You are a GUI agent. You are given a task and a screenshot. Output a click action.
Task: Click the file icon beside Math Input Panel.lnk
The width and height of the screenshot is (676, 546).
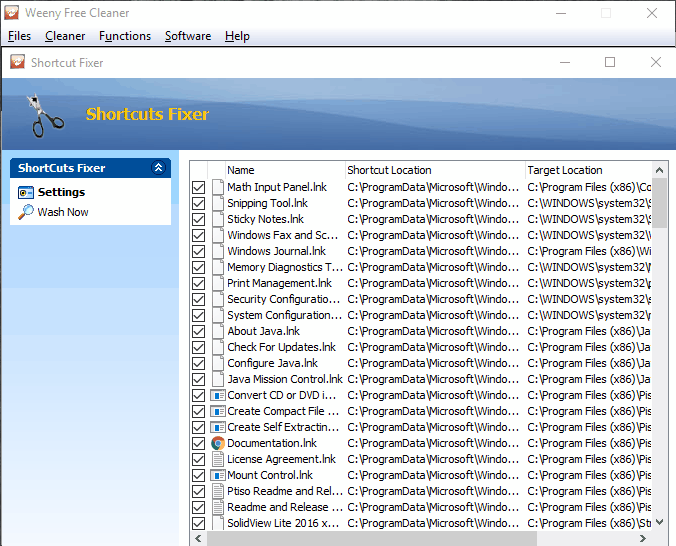tap(218, 187)
